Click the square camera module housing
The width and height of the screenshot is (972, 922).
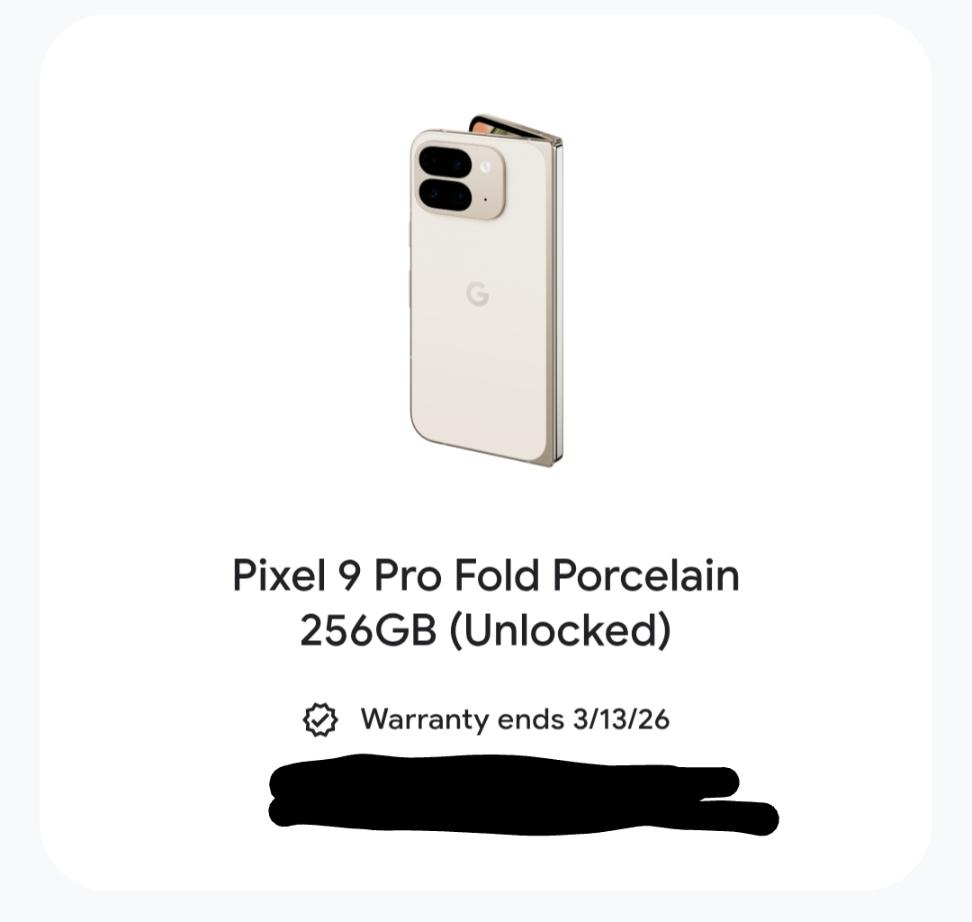point(461,179)
